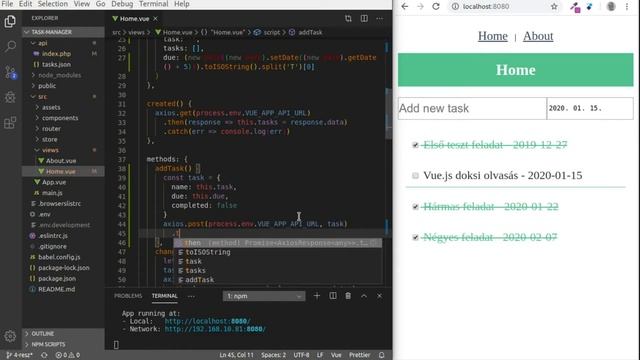Open the Manage gear in activity bar
Image resolution: width=640 pixels, height=360 pixels.
click(10, 336)
